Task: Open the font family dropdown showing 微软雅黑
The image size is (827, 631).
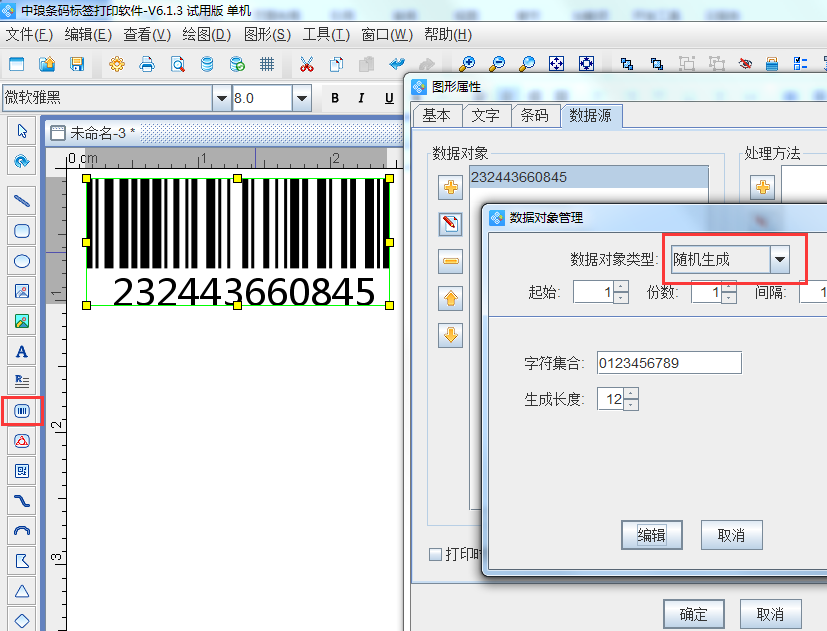Action: pos(222,99)
